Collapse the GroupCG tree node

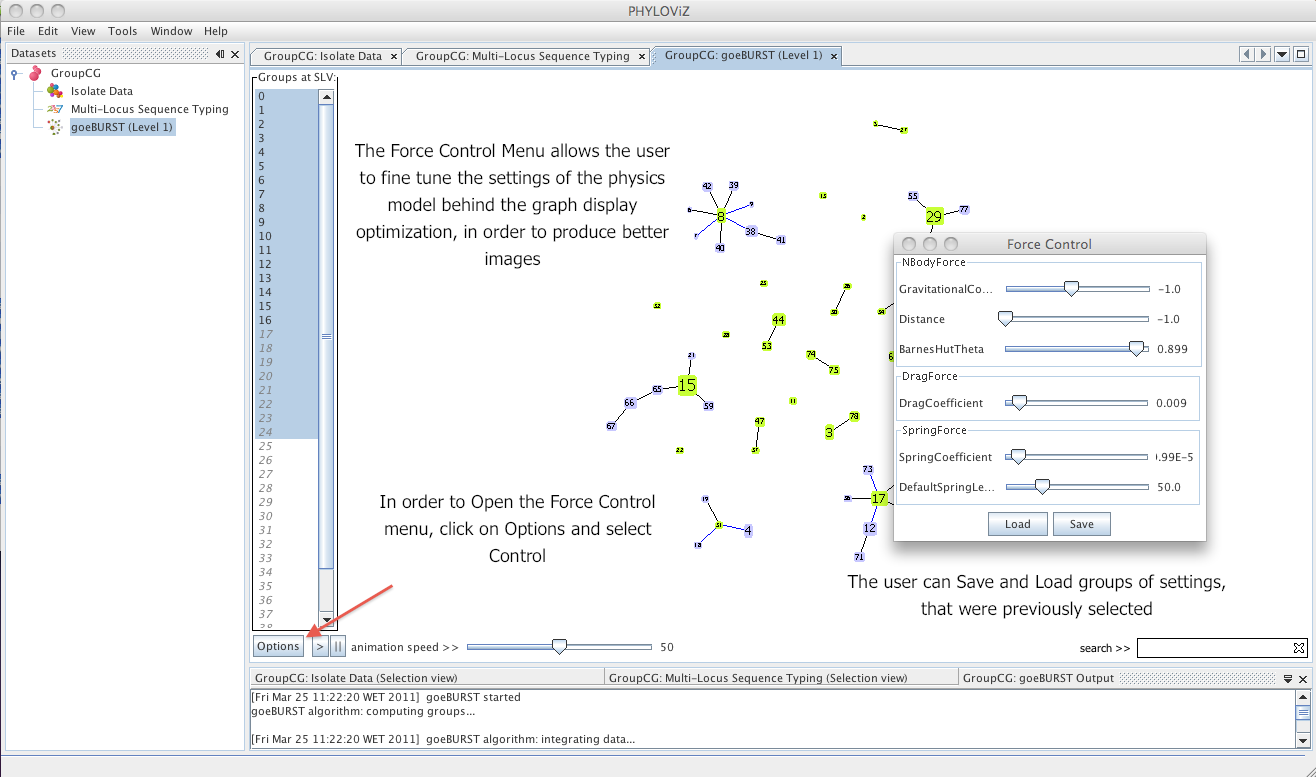(x=15, y=73)
